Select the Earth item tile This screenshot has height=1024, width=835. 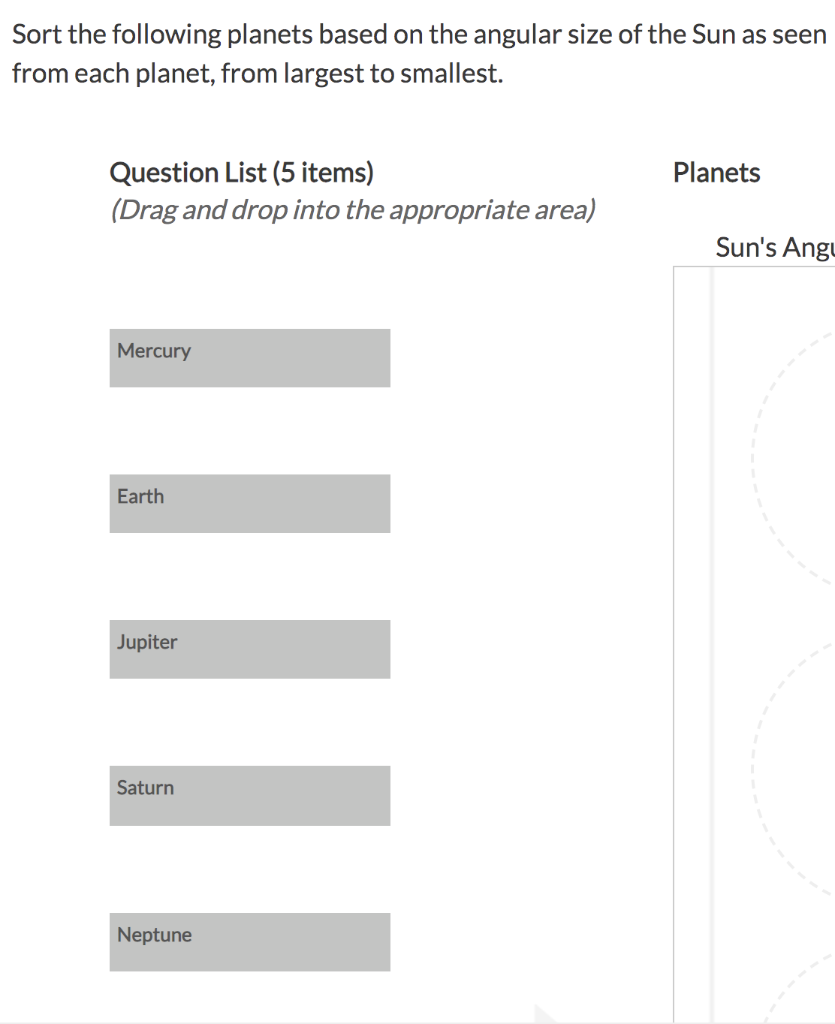click(x=249, y=504)
